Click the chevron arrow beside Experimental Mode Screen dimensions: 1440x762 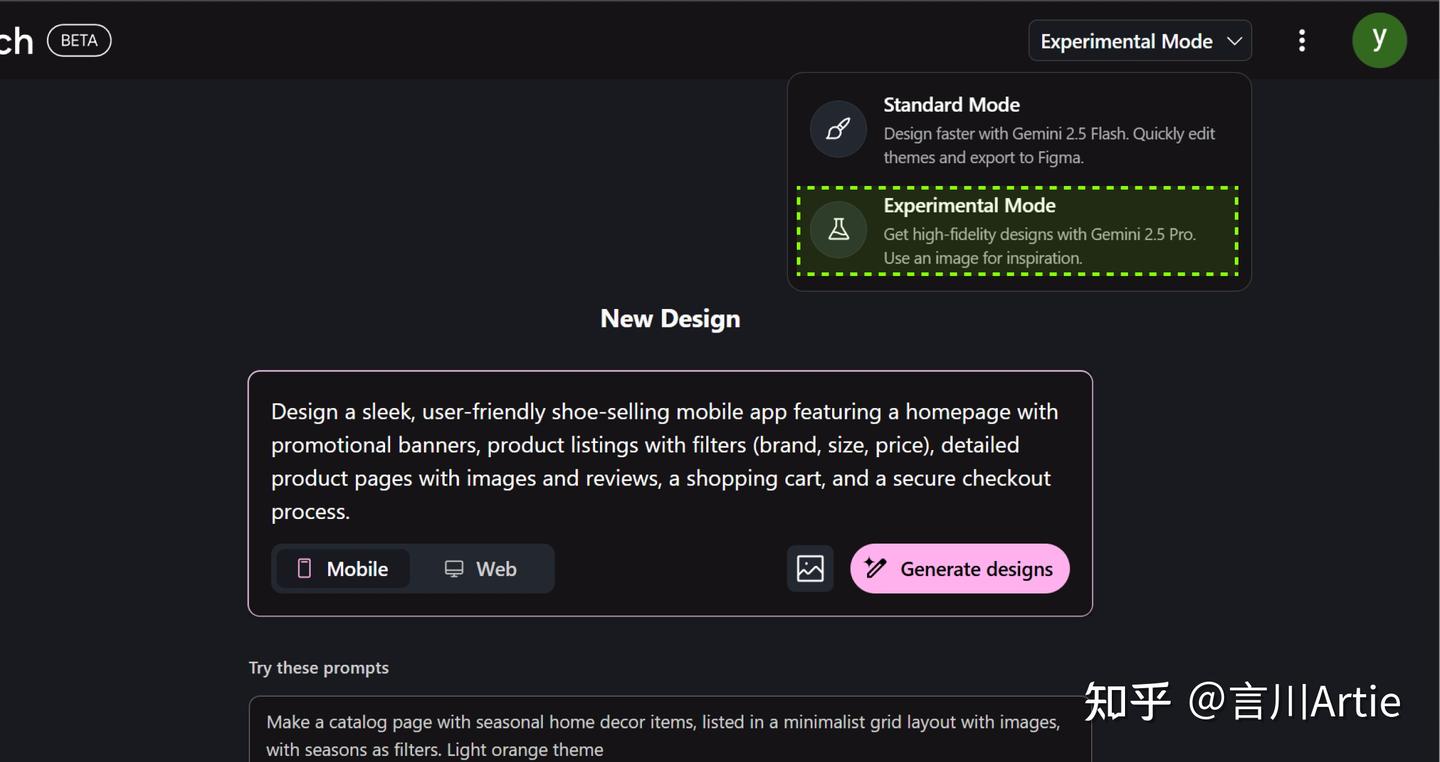[1234, 41]
